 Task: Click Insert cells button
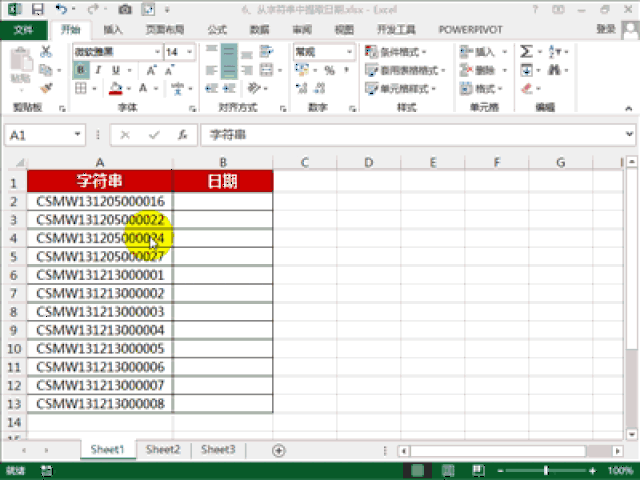pyautogui.click(x=477, y=52)
